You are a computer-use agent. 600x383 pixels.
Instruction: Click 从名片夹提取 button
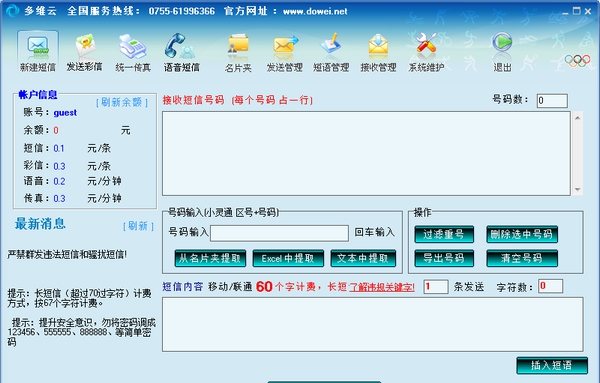[210, 258]
